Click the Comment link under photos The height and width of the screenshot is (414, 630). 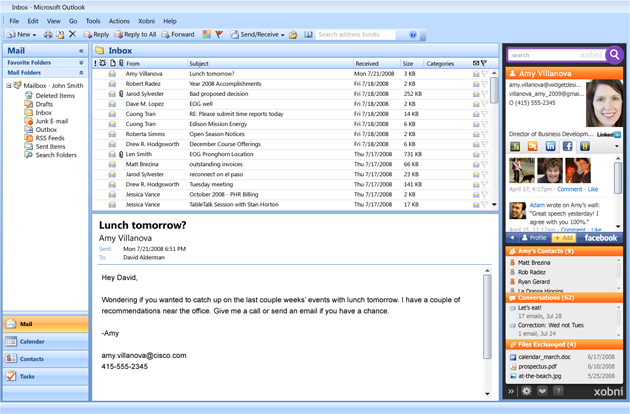(569, 189)
